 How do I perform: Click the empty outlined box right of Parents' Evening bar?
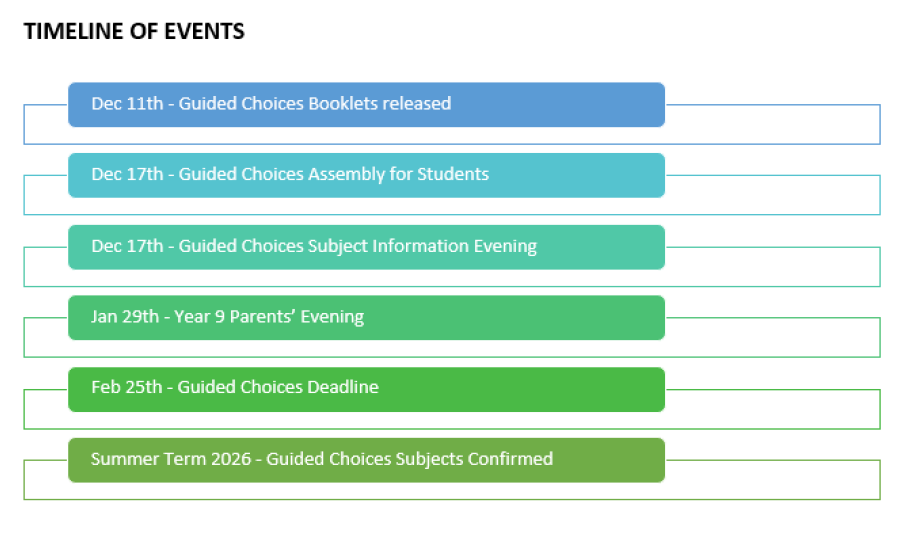[772, 338]
